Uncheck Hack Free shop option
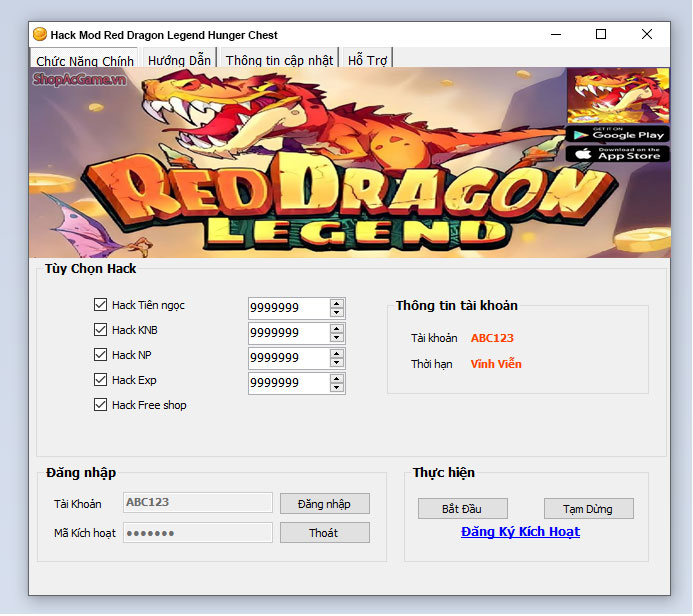The width and height of the screenshot is (693, 616). click(x=100, y=405)
